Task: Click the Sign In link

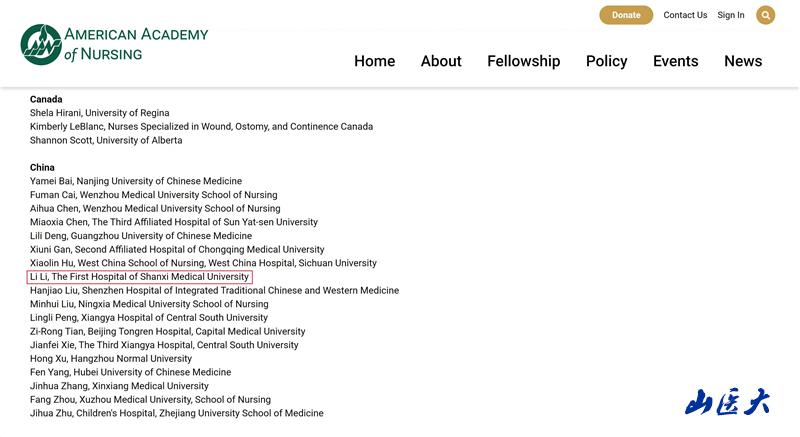Action: (731, 15)
